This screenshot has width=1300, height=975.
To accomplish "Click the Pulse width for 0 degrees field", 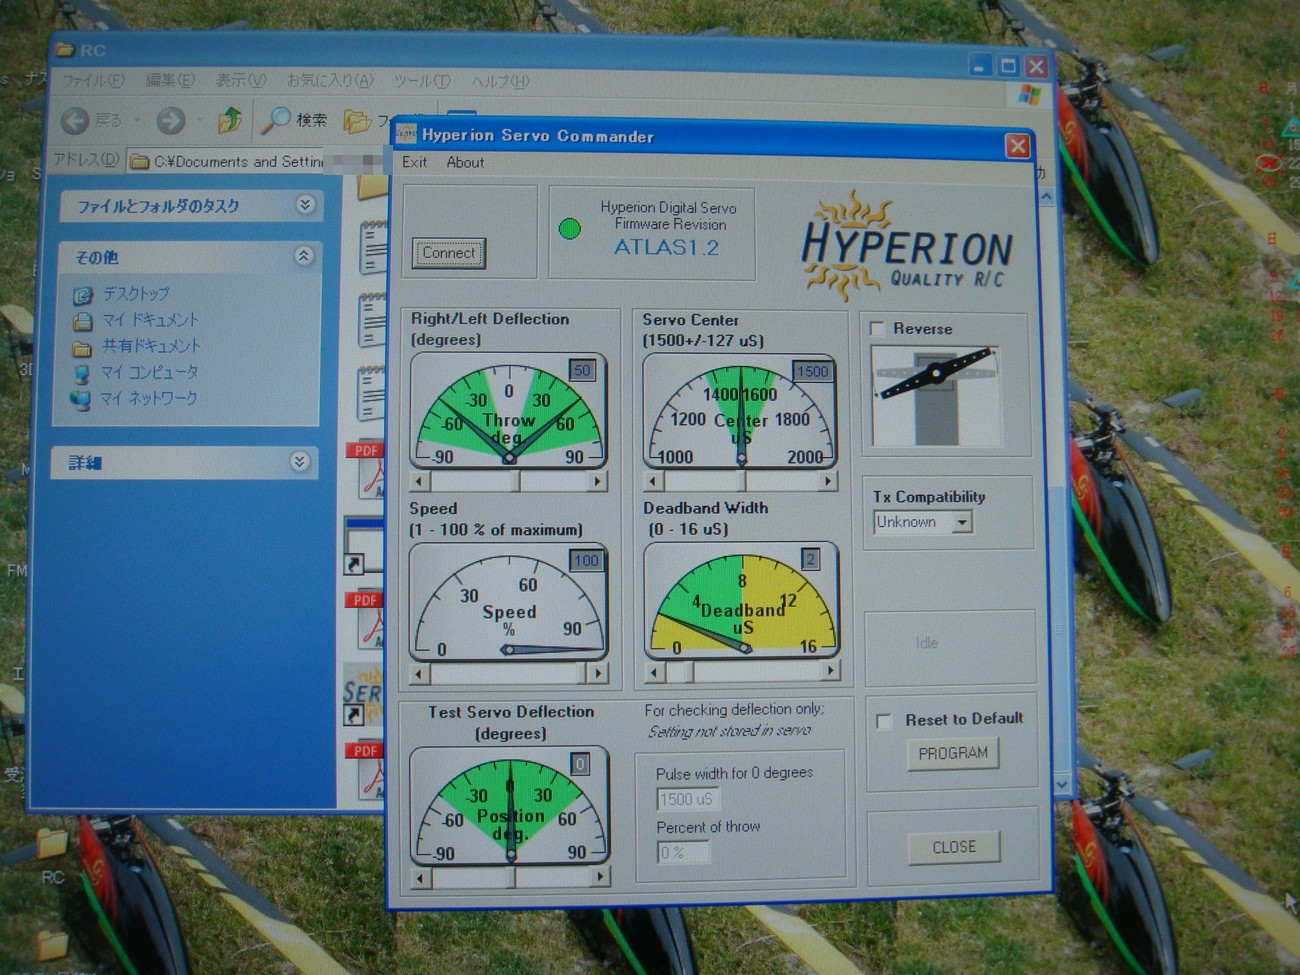I will (x=688, y=799).
